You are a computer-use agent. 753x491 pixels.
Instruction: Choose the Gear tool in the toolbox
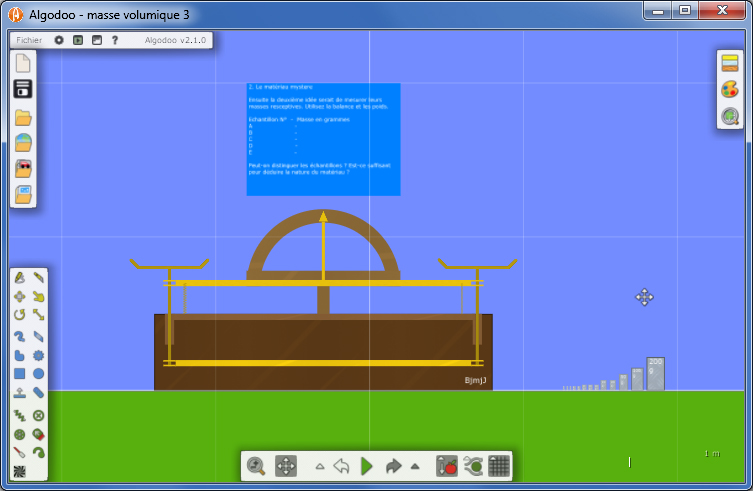[x=38, y=355]
